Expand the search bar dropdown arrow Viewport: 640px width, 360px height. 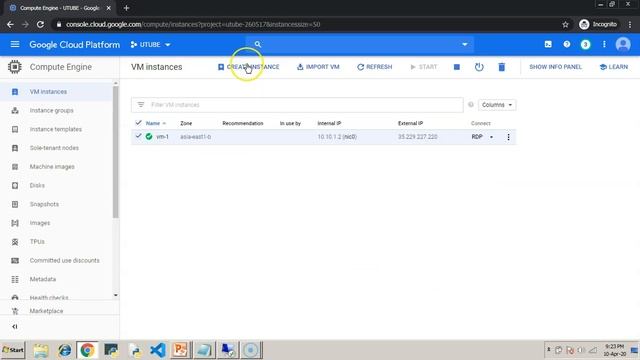pos(464,44)
